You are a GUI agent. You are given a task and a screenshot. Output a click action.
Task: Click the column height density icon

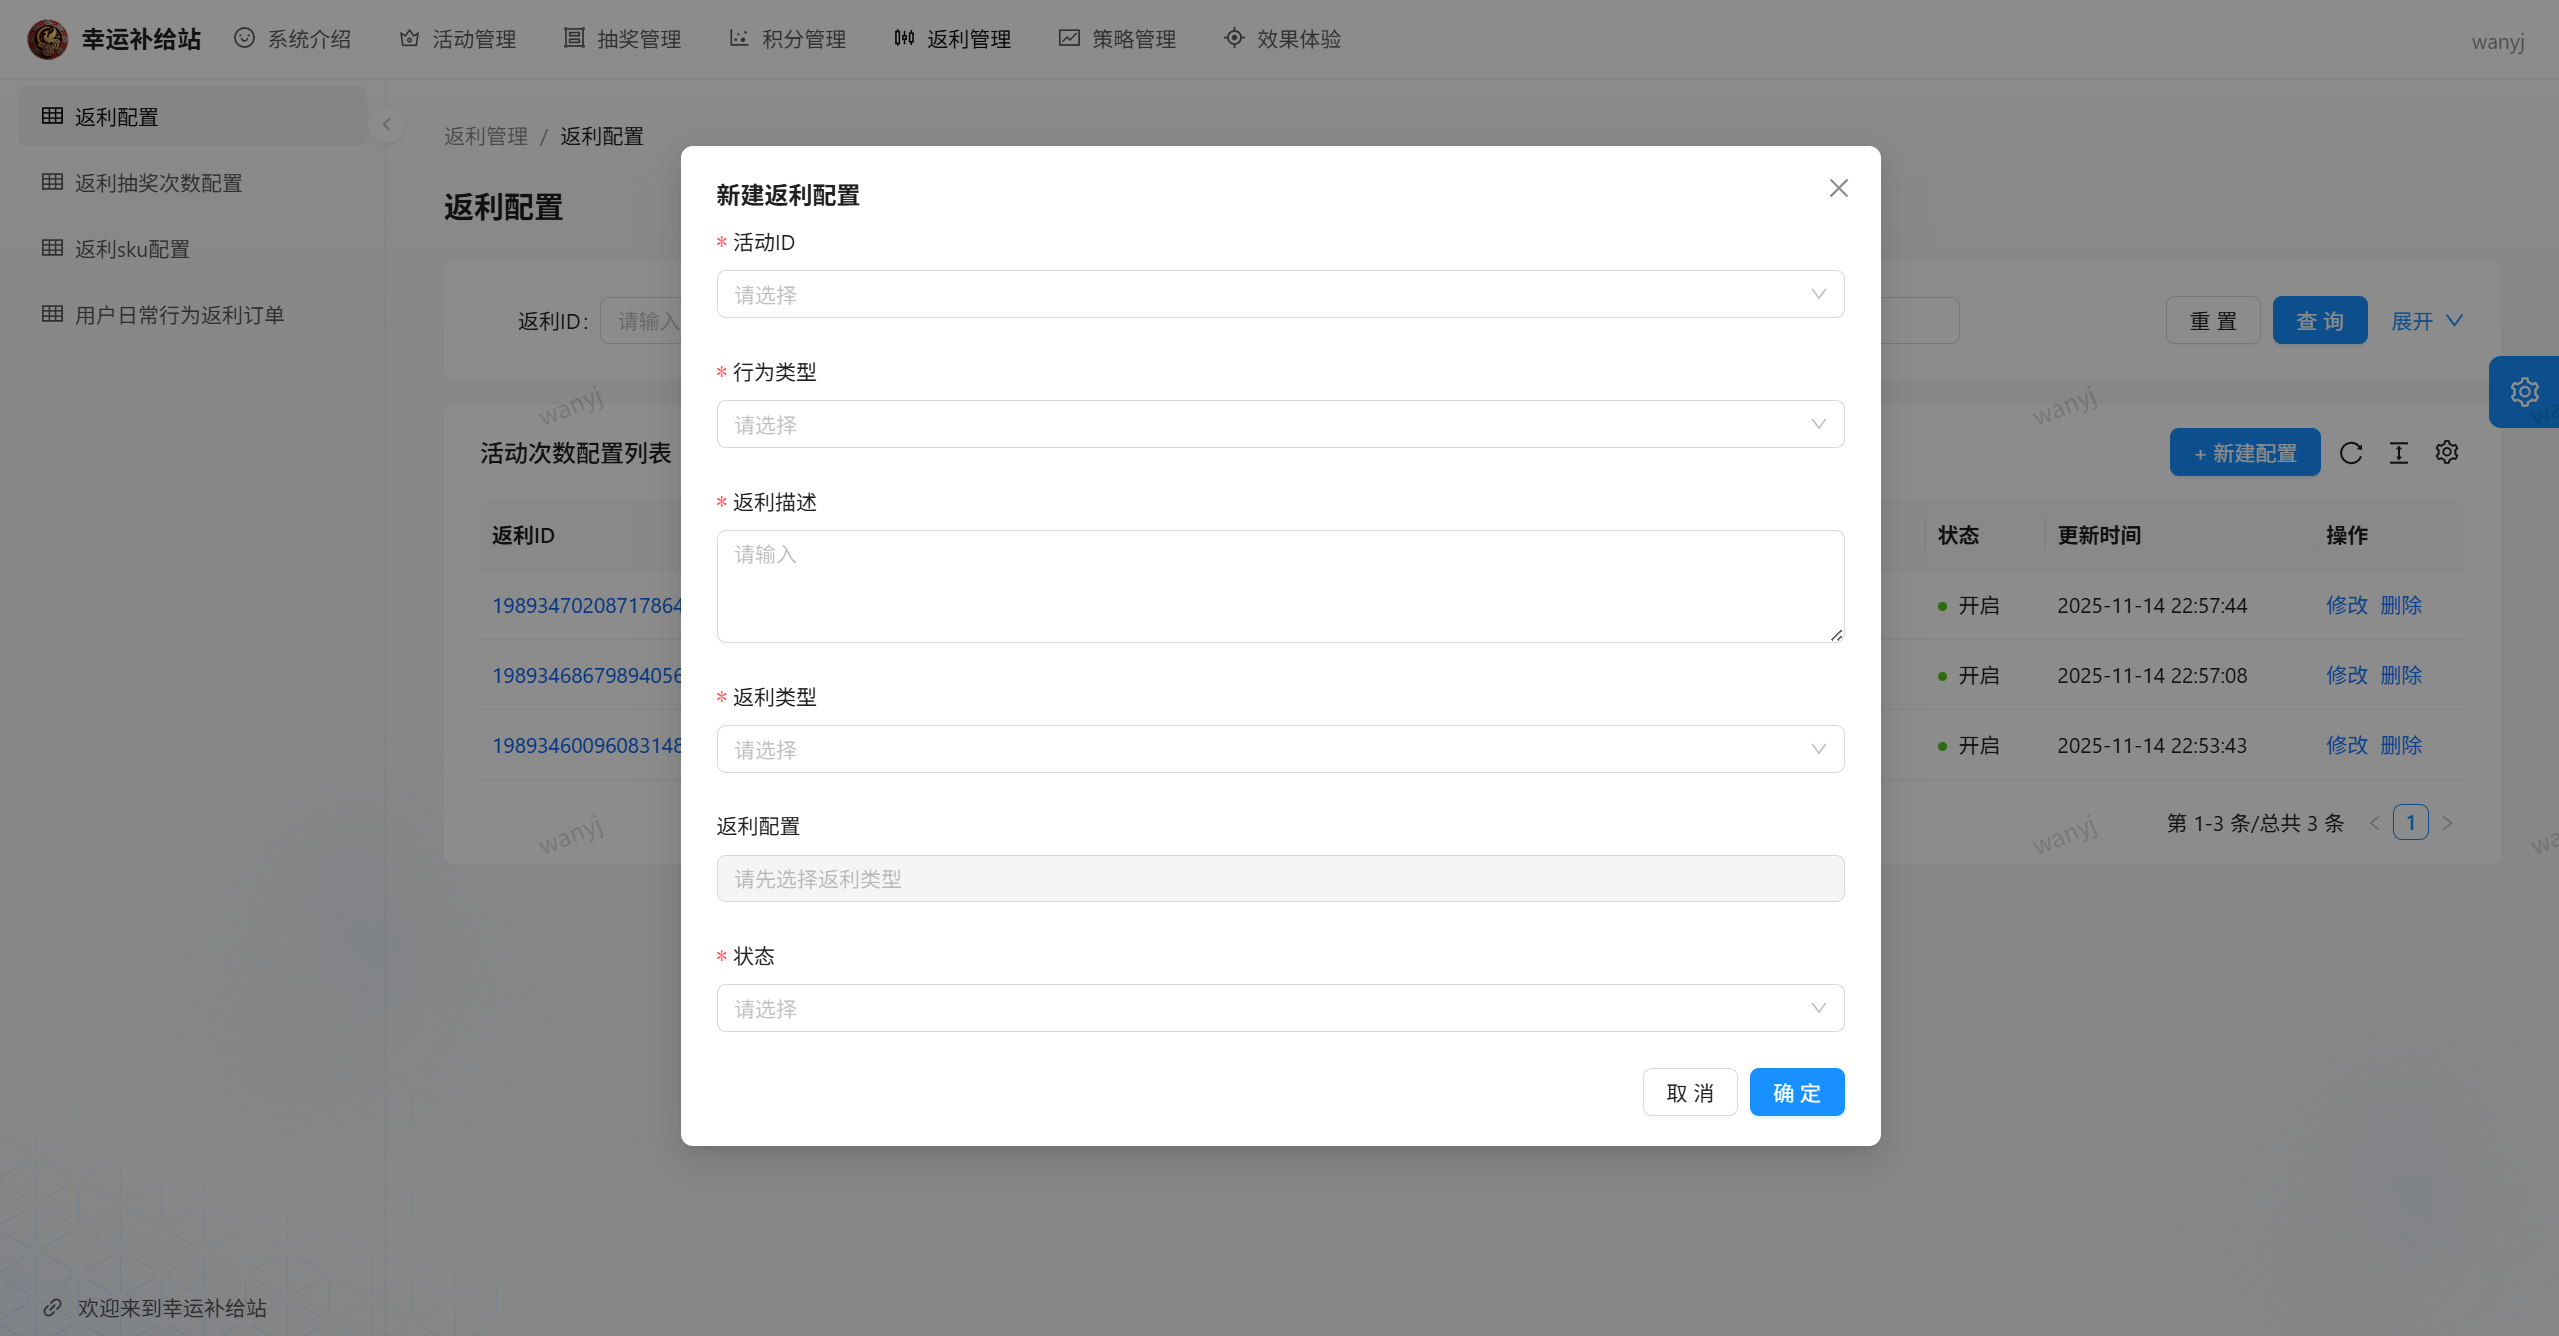pyautogui.click(x=2398, y=453)
